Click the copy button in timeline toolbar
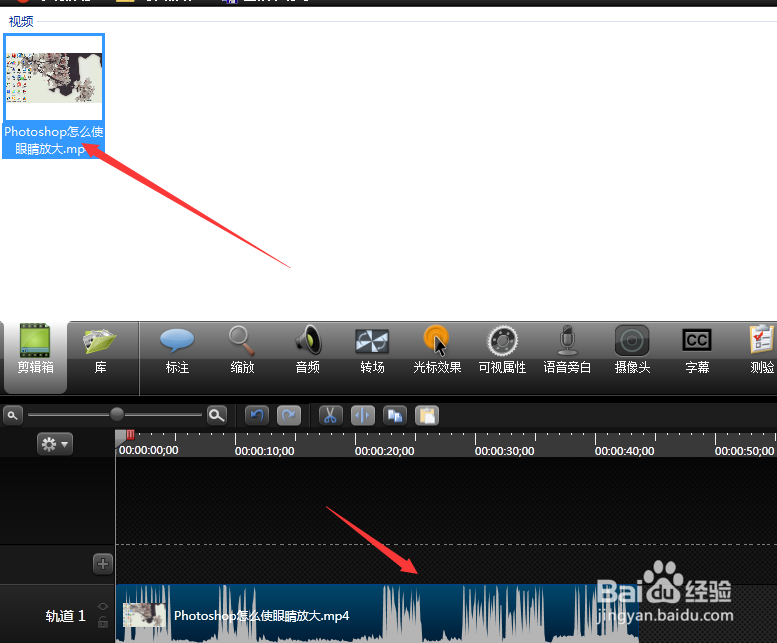The height and width of the screenshot is (643, 777). [395, 415]
